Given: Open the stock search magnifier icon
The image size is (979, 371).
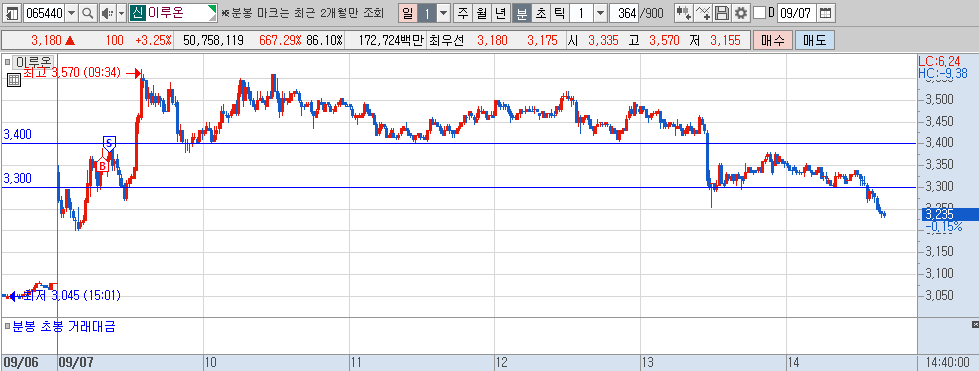Looking at the screenshot, I should (88, 12).
